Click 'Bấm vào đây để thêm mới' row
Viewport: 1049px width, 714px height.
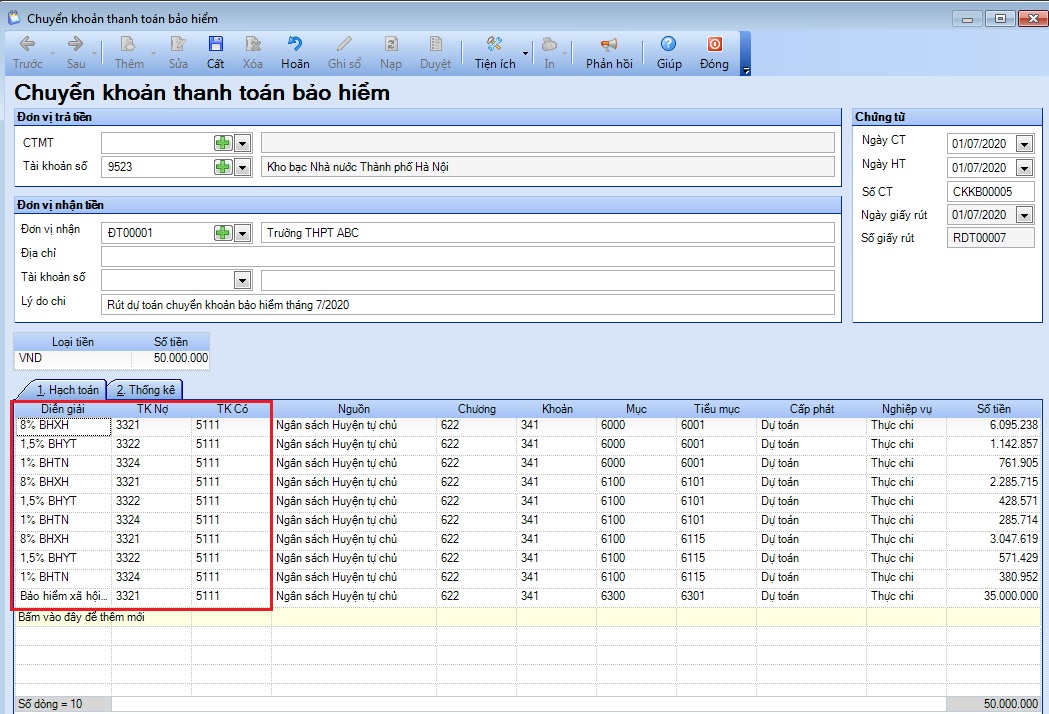click(527, 617)
